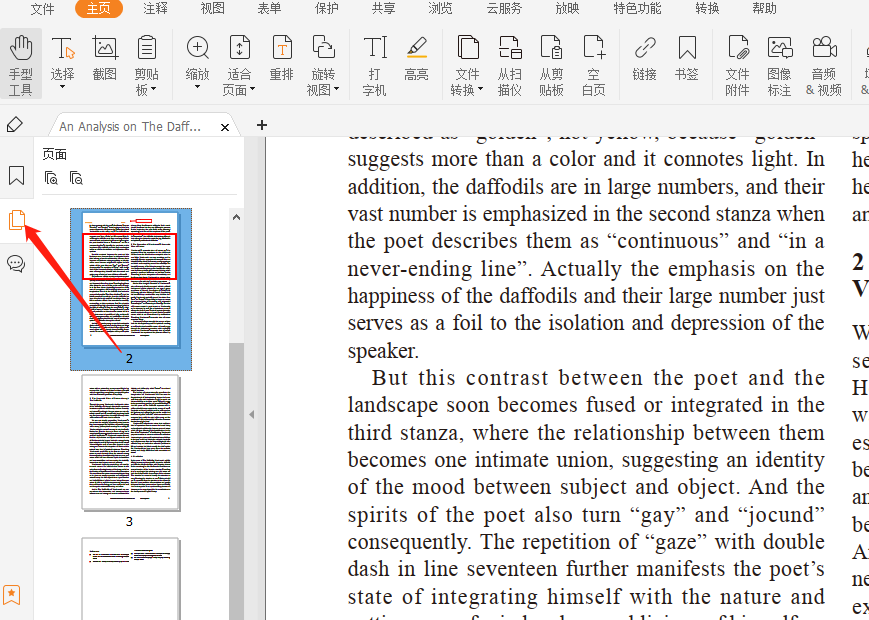Open the pages thumbnail panel icon

[17, 220]
